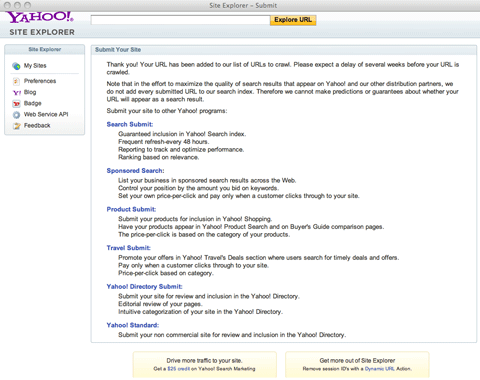
Task: Open the Feedback sidebar link
Action: tap(37, 126)
